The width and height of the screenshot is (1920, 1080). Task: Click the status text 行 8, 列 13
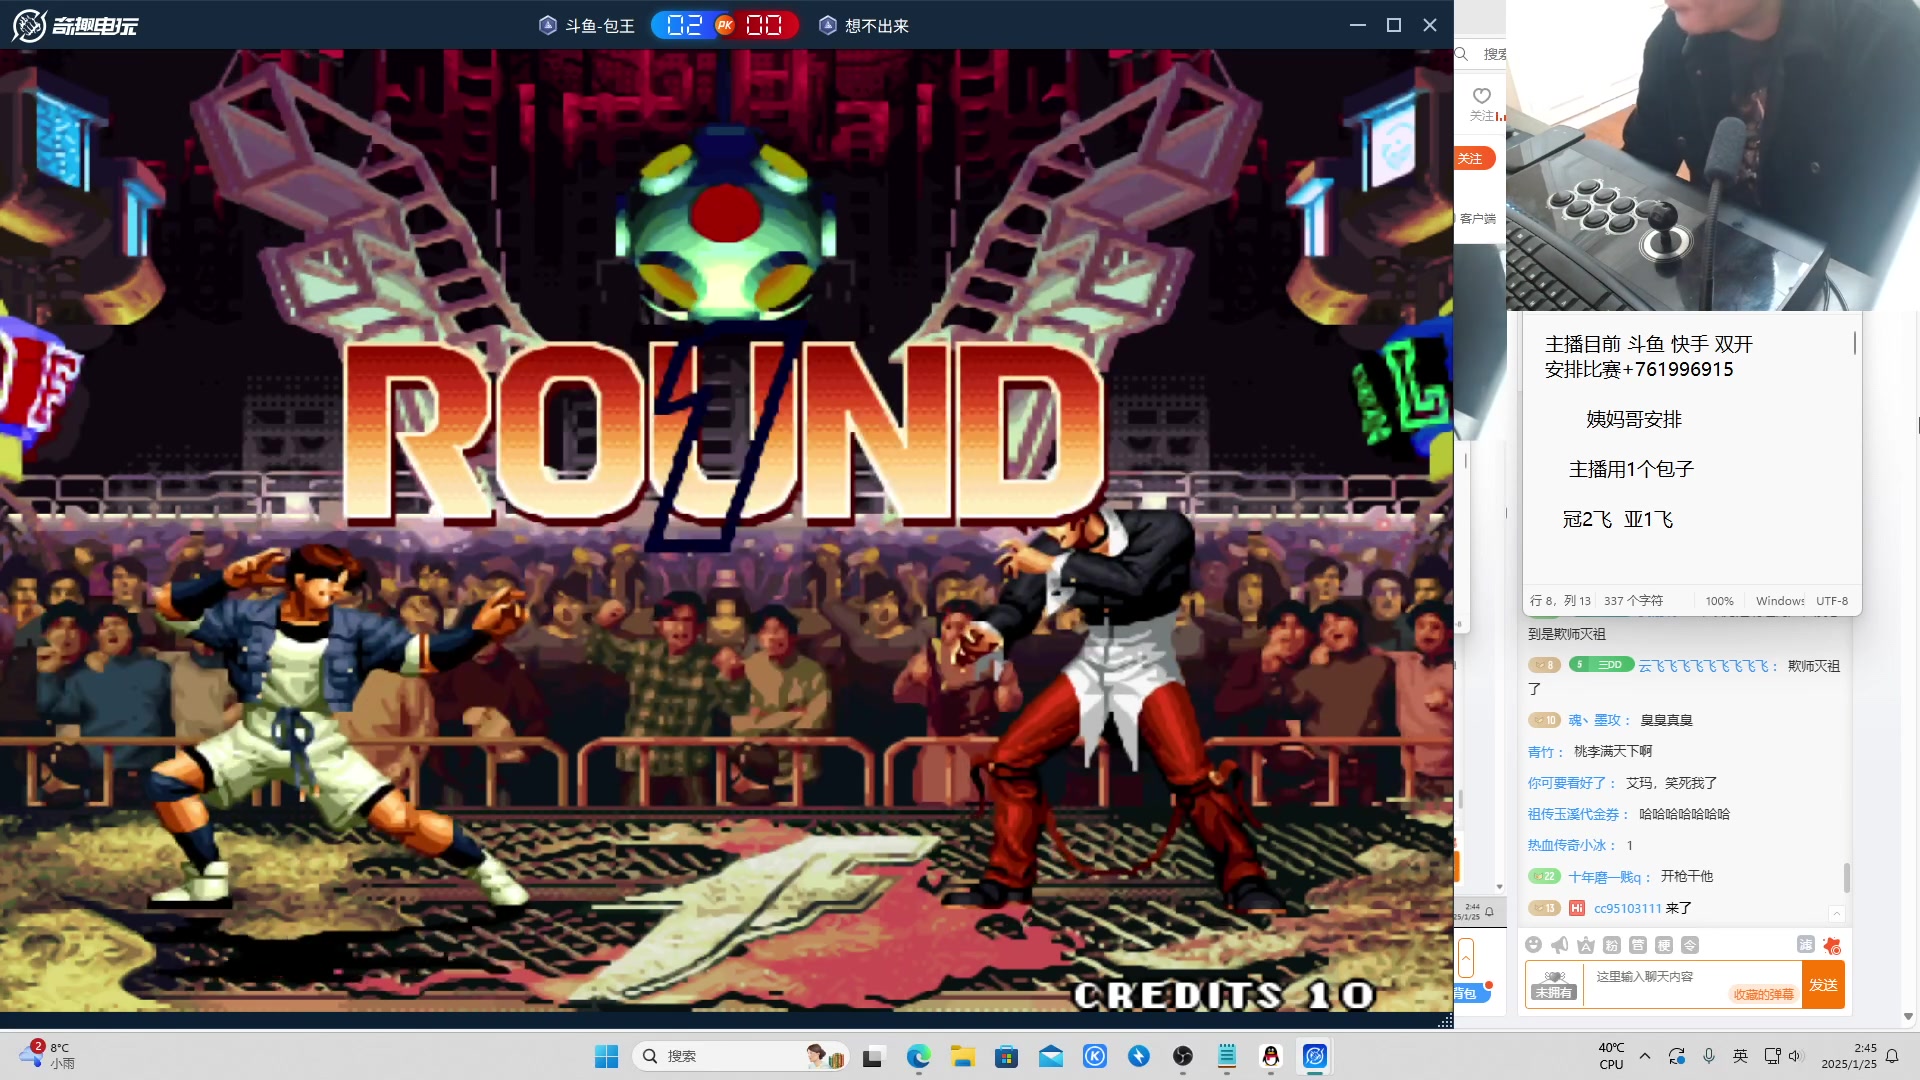point(1560,601)
